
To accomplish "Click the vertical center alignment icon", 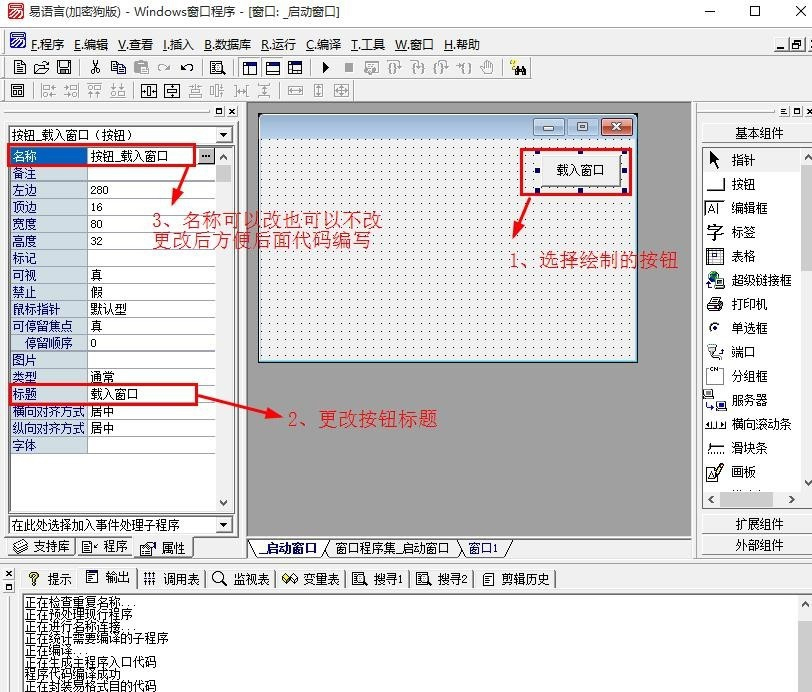I will tap(172, 91).
